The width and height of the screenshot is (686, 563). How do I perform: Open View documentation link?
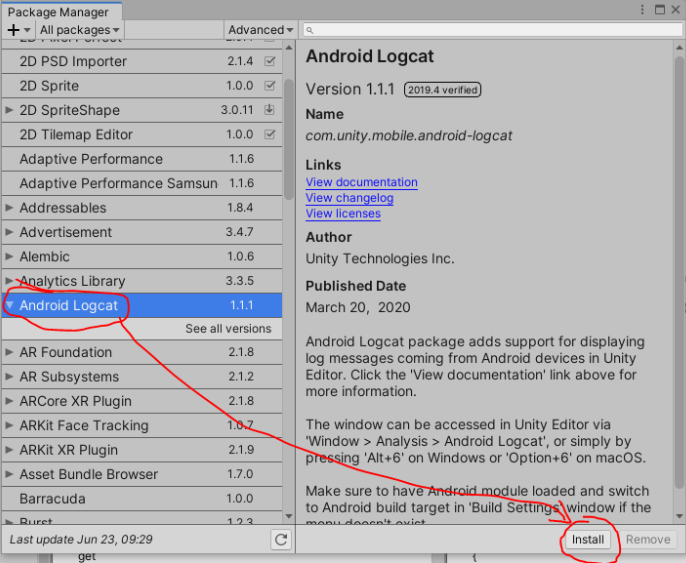[361, 182]
